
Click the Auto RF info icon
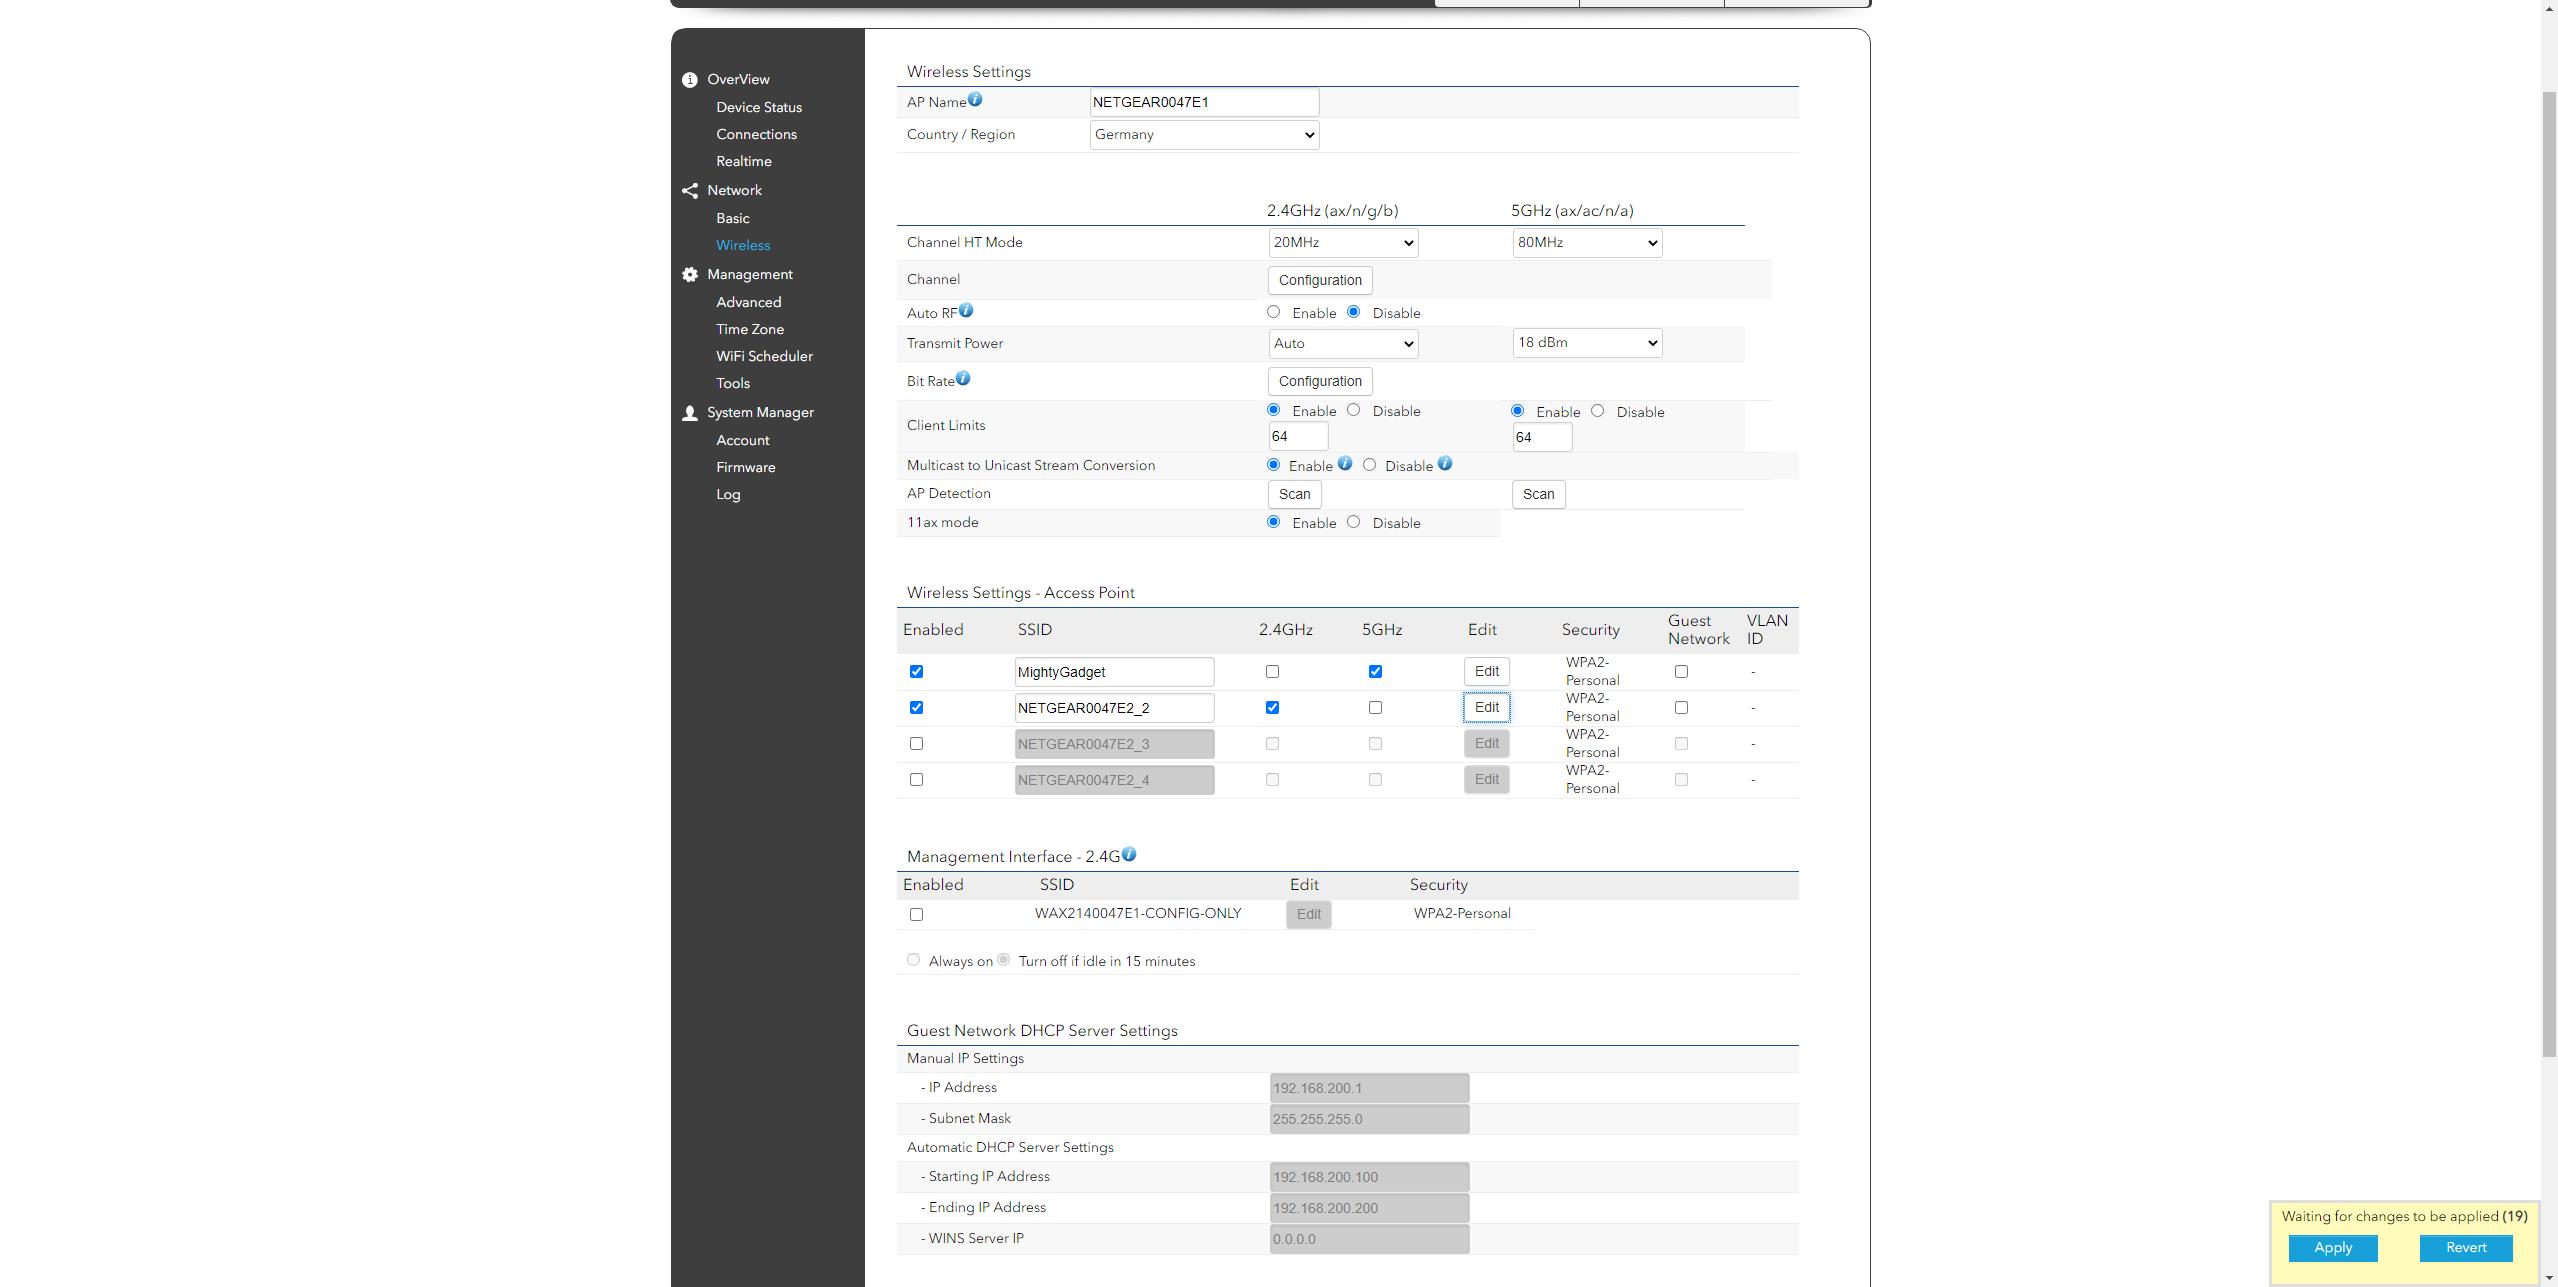click(x=966, y=311)
